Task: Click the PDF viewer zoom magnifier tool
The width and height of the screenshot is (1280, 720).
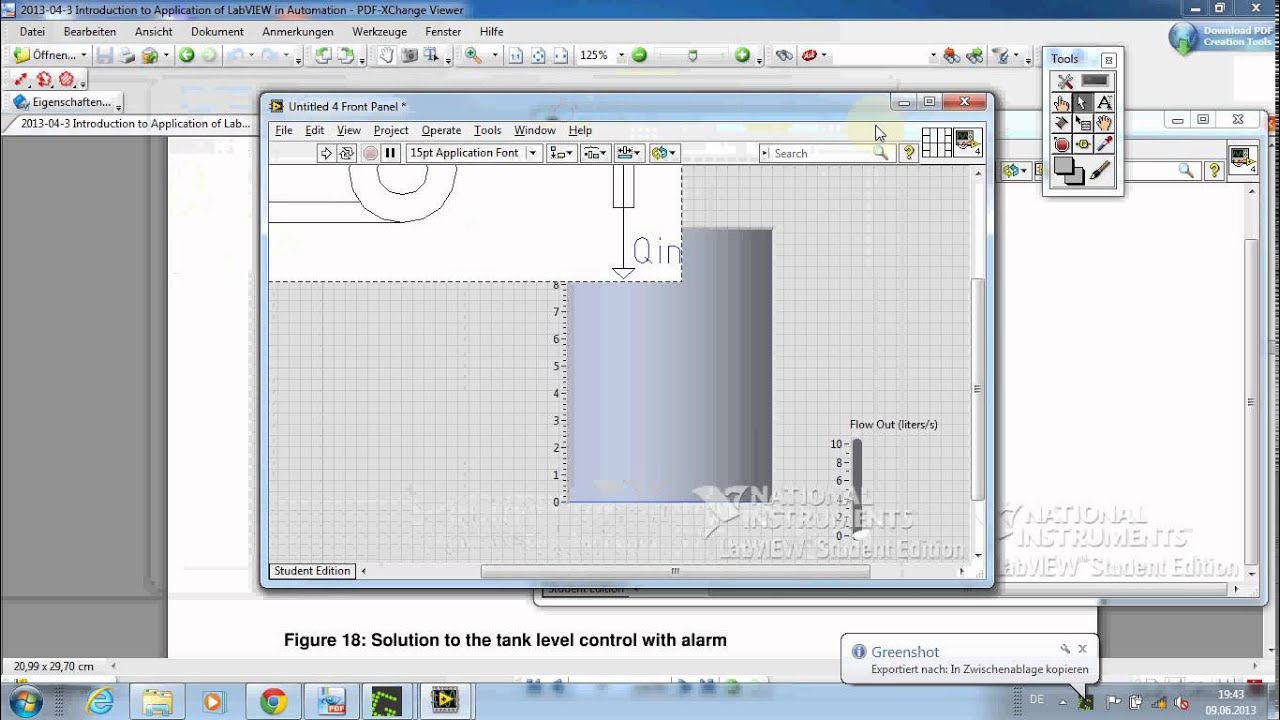Action: tap(473, 56)
